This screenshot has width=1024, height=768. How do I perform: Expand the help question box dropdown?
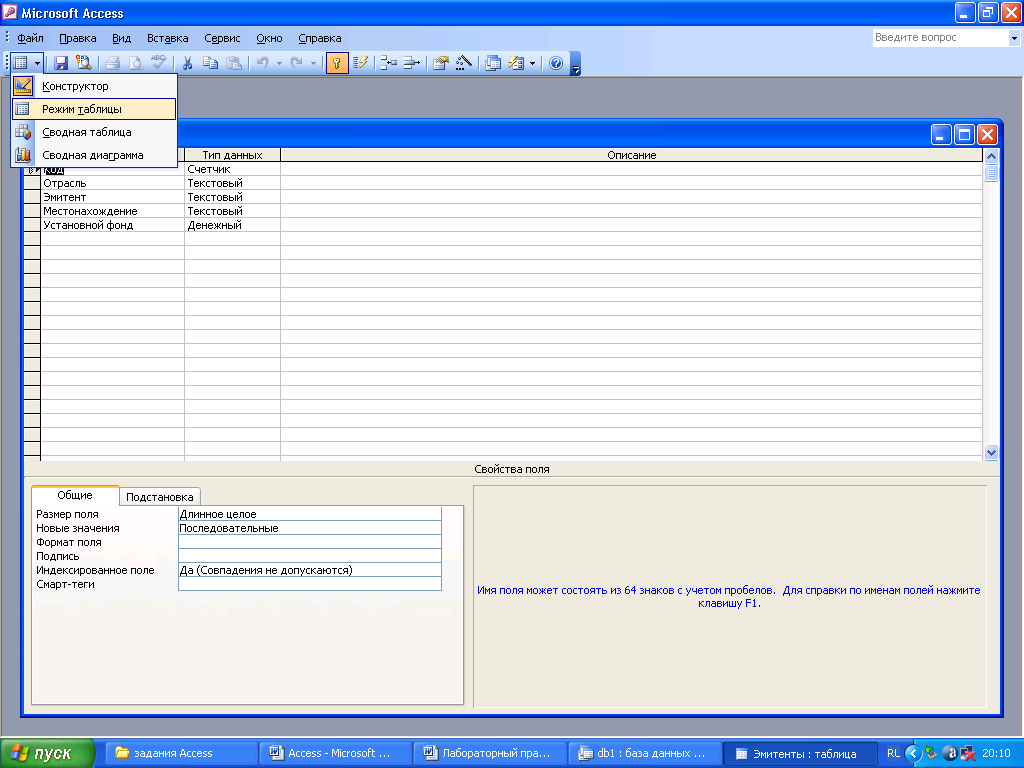(x=1014, y=38)
